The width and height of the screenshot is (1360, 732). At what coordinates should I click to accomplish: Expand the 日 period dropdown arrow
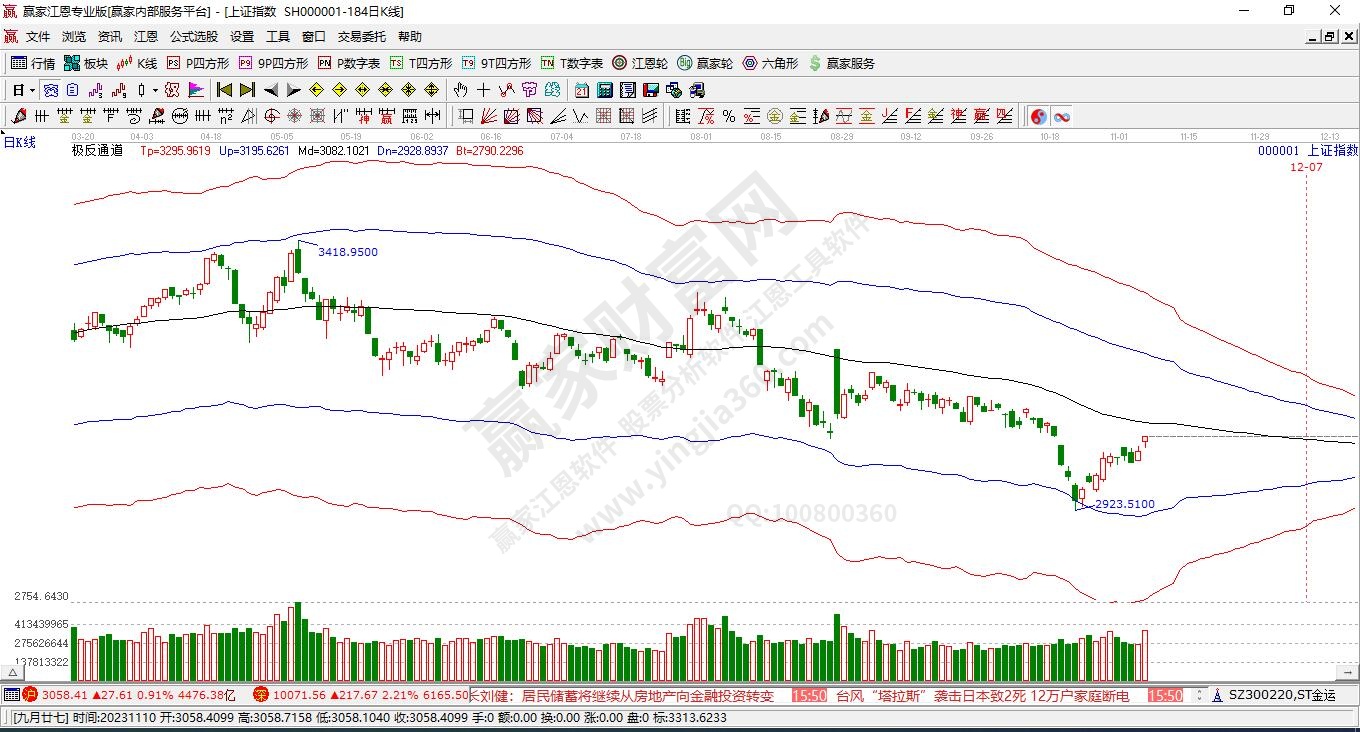tap(33, 90)
